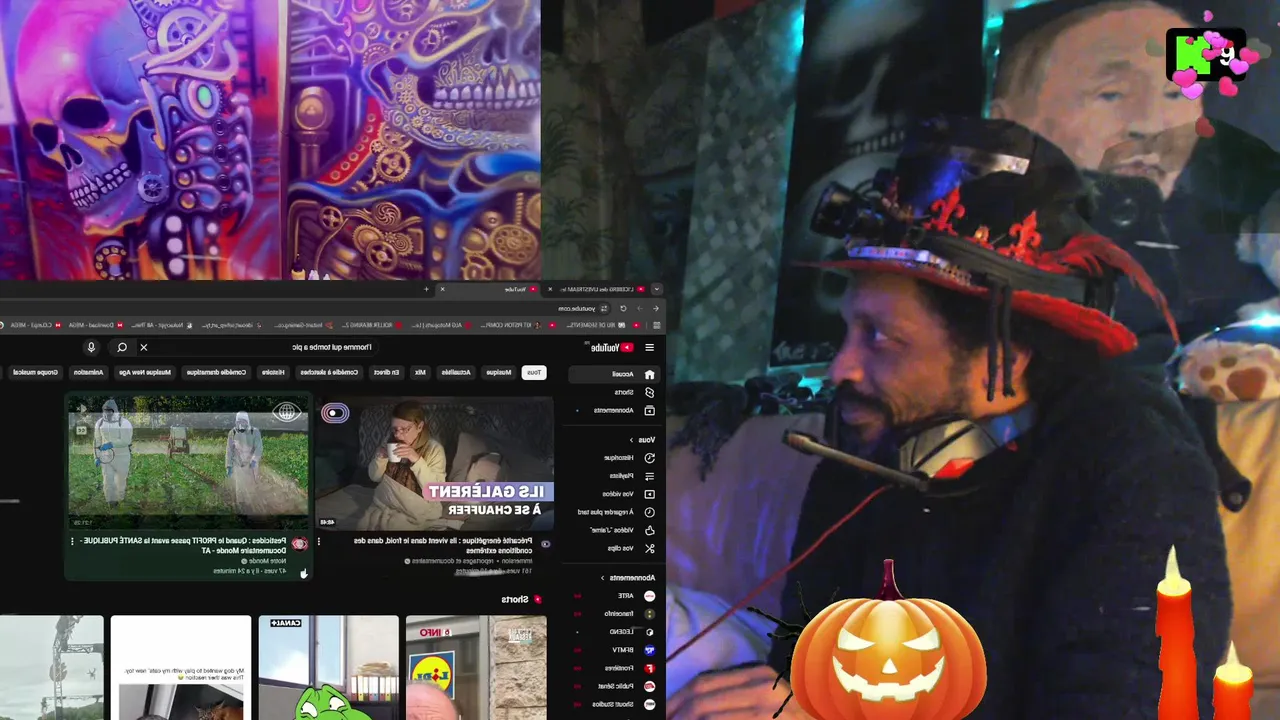The image size is (1280, 720).
Task: Open the CANAL+ short thumbnail
Action: point(328,668)
